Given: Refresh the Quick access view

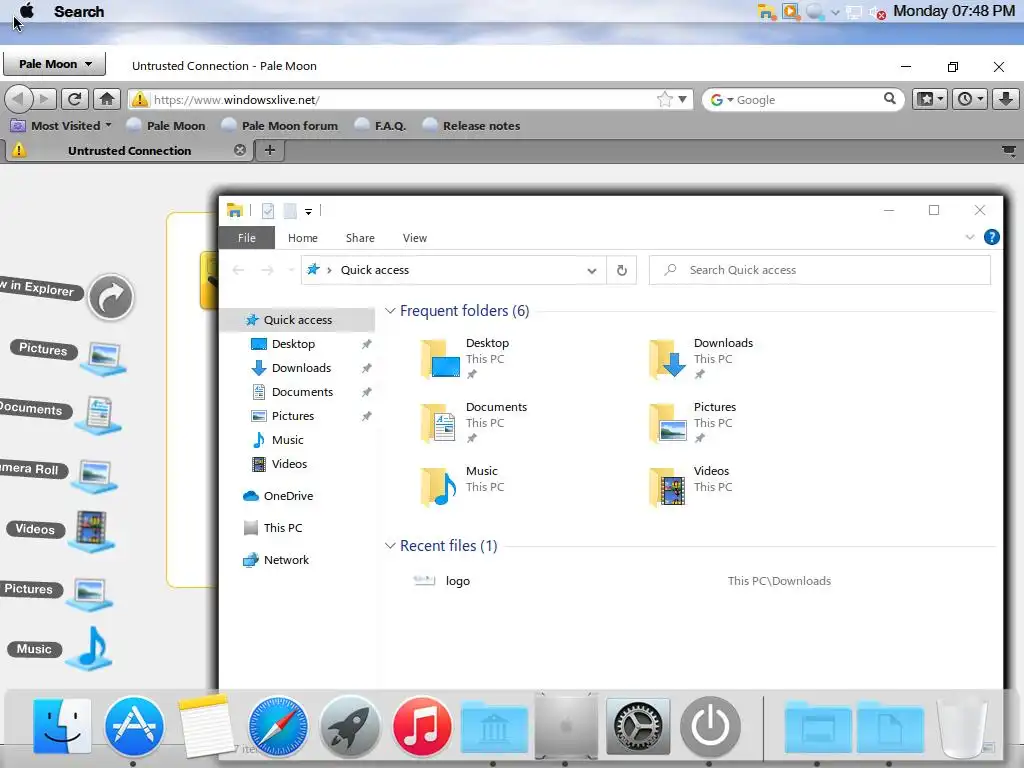Looking at the screenshot, I should point(622,270).
